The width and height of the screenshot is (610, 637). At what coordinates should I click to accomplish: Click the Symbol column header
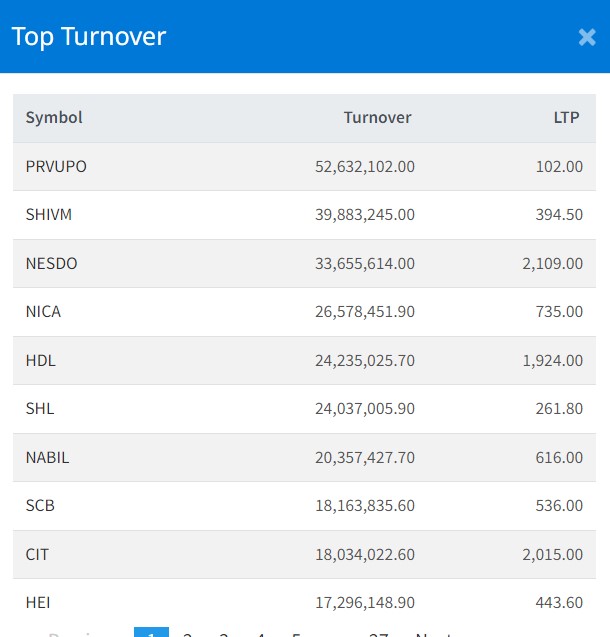[x=54, y=117]
